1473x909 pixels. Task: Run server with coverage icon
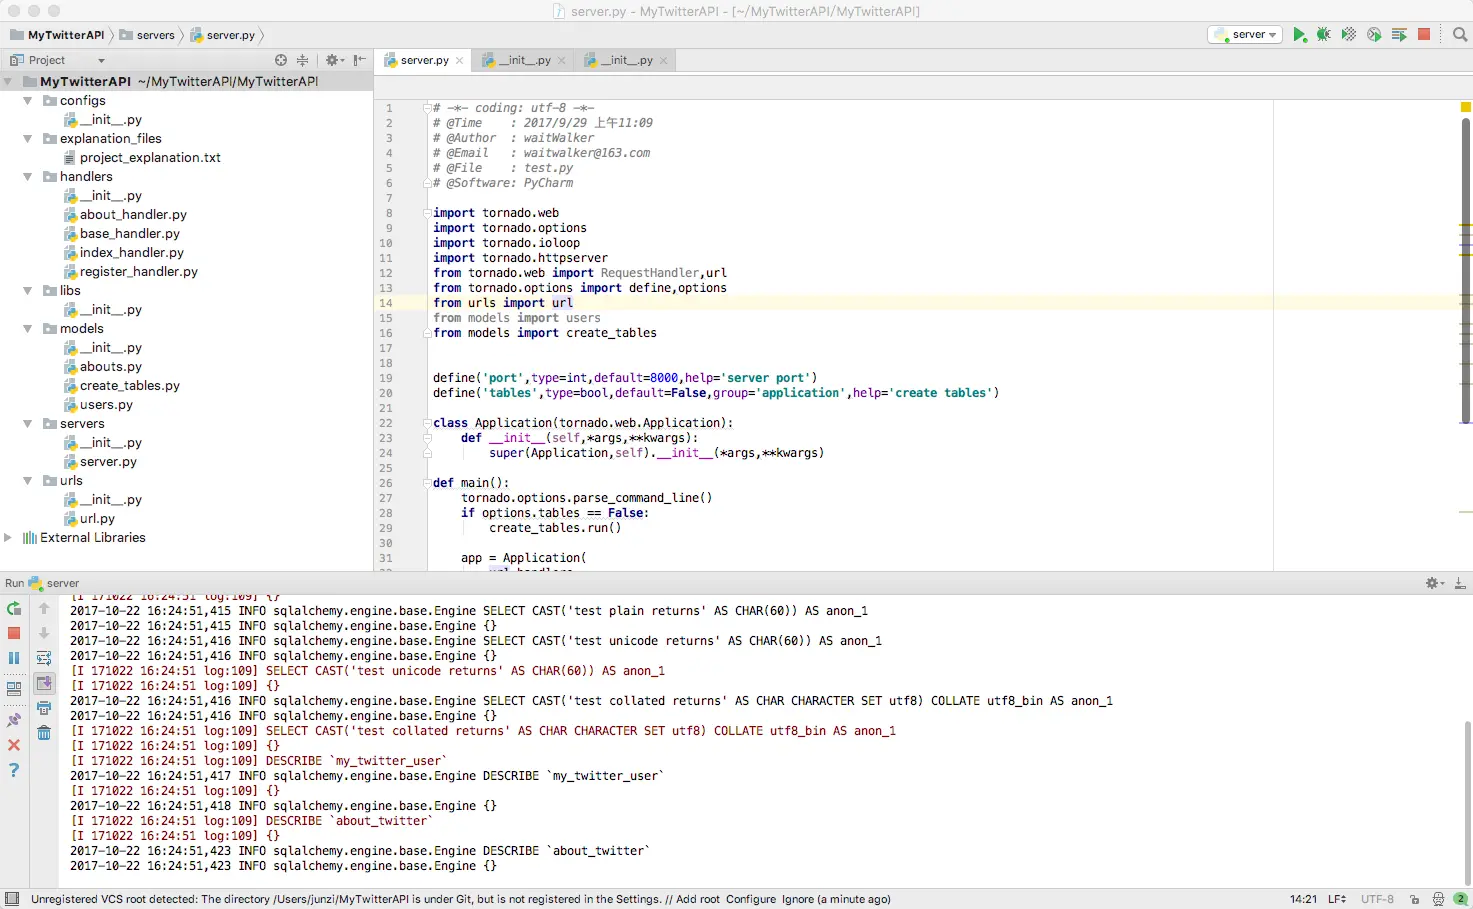1349,35
